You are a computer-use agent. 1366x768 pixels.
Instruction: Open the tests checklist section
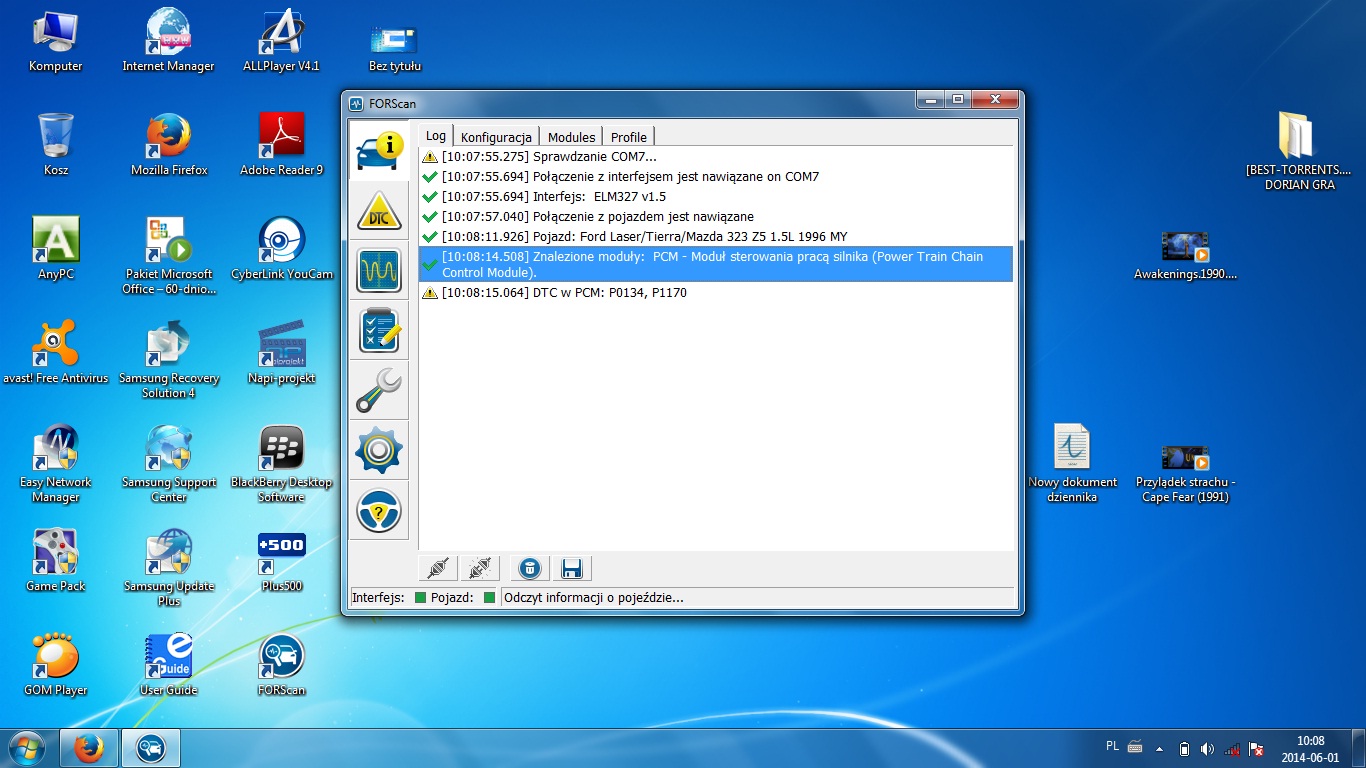point(379,331)
